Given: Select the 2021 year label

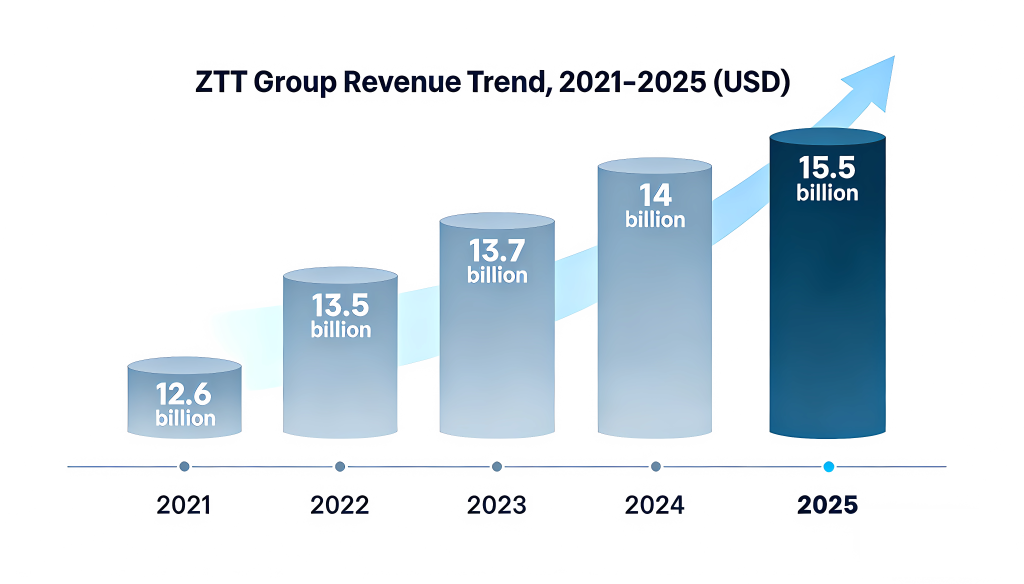Looking at the screenshot, I should pos(184,505).
